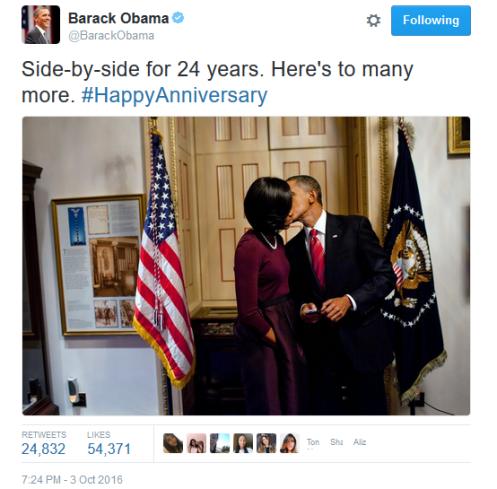497x489 pixels.
Task: Open the tweet author's profile photo
Action: click(41, 25)
